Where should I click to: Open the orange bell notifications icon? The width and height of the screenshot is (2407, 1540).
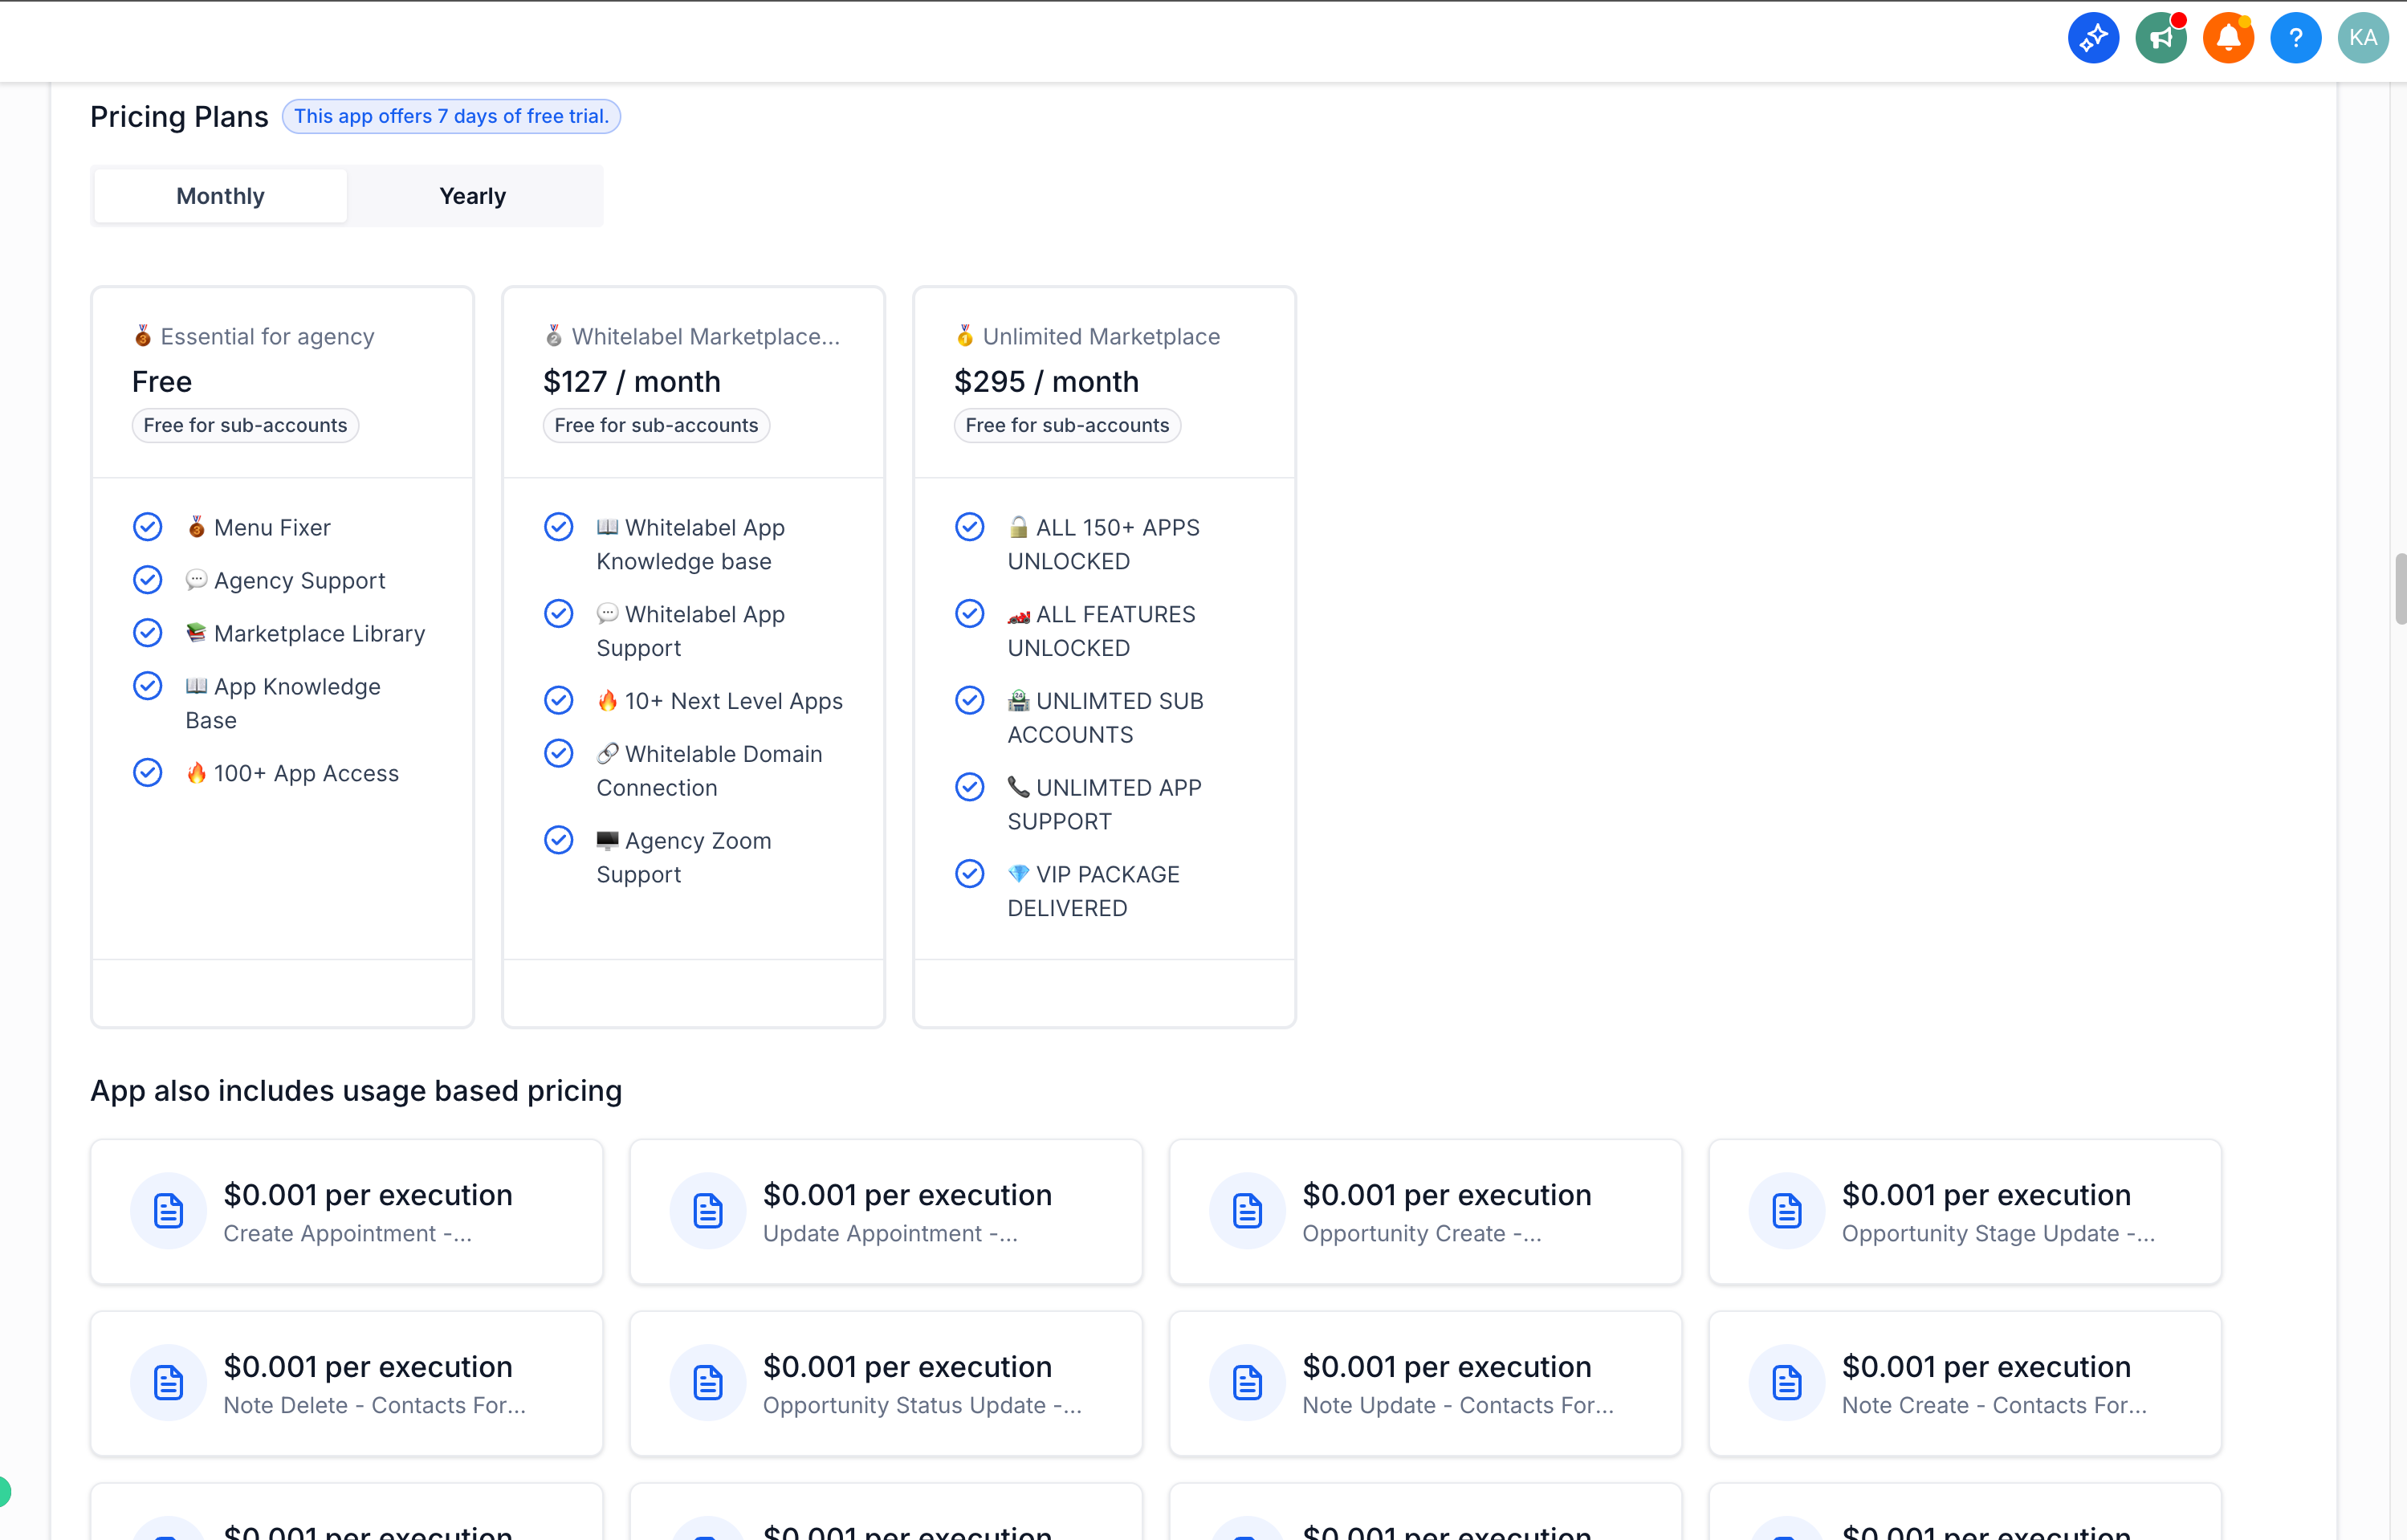pos(2228,38)
